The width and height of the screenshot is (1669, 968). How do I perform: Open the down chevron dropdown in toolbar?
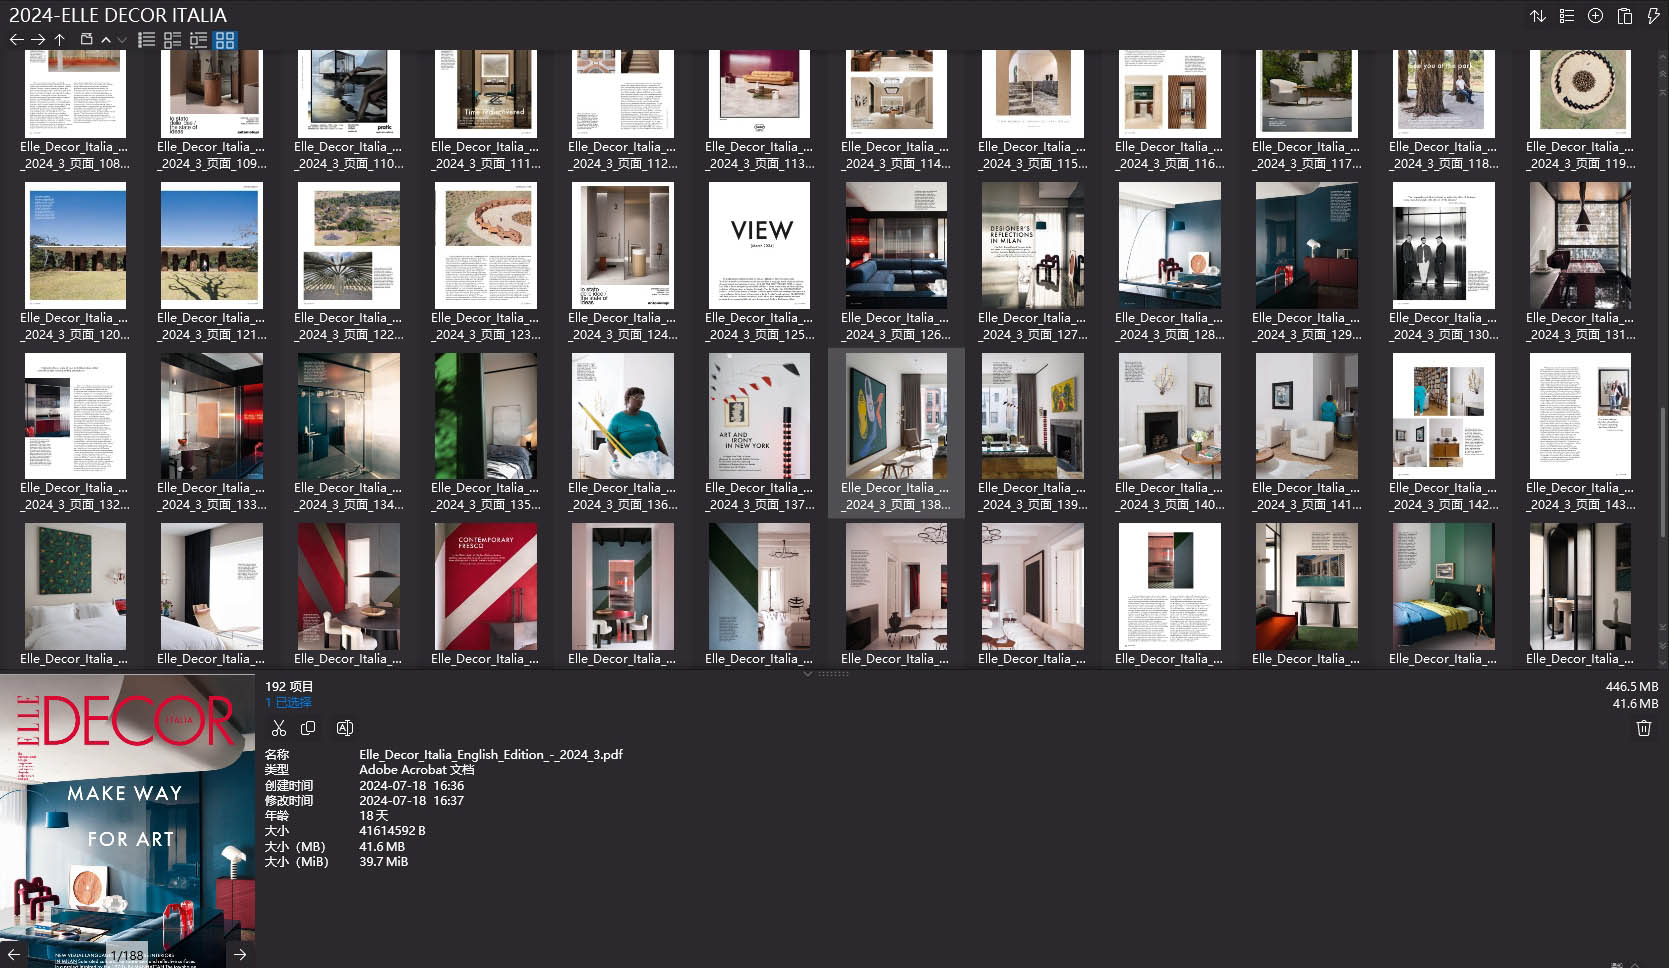pyautogui.click(x=121, y=40)
